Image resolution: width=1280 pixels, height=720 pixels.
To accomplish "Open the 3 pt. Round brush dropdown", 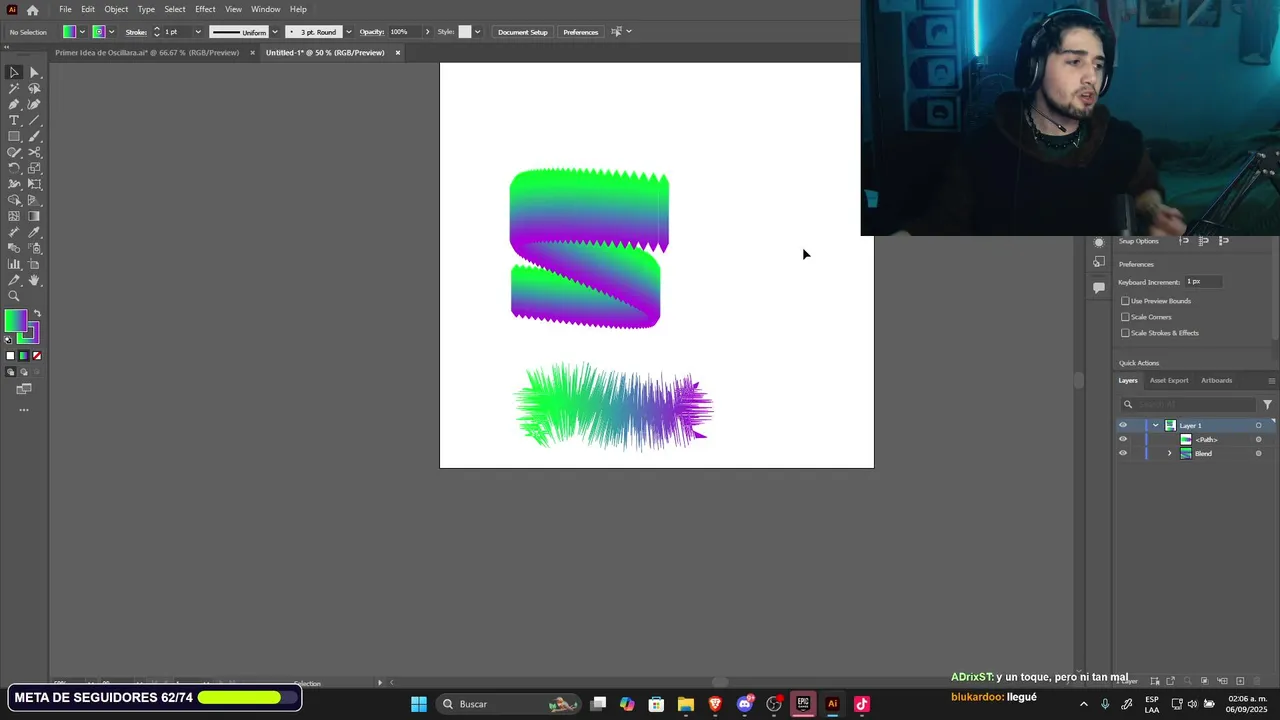I will [x=348, y=32].
